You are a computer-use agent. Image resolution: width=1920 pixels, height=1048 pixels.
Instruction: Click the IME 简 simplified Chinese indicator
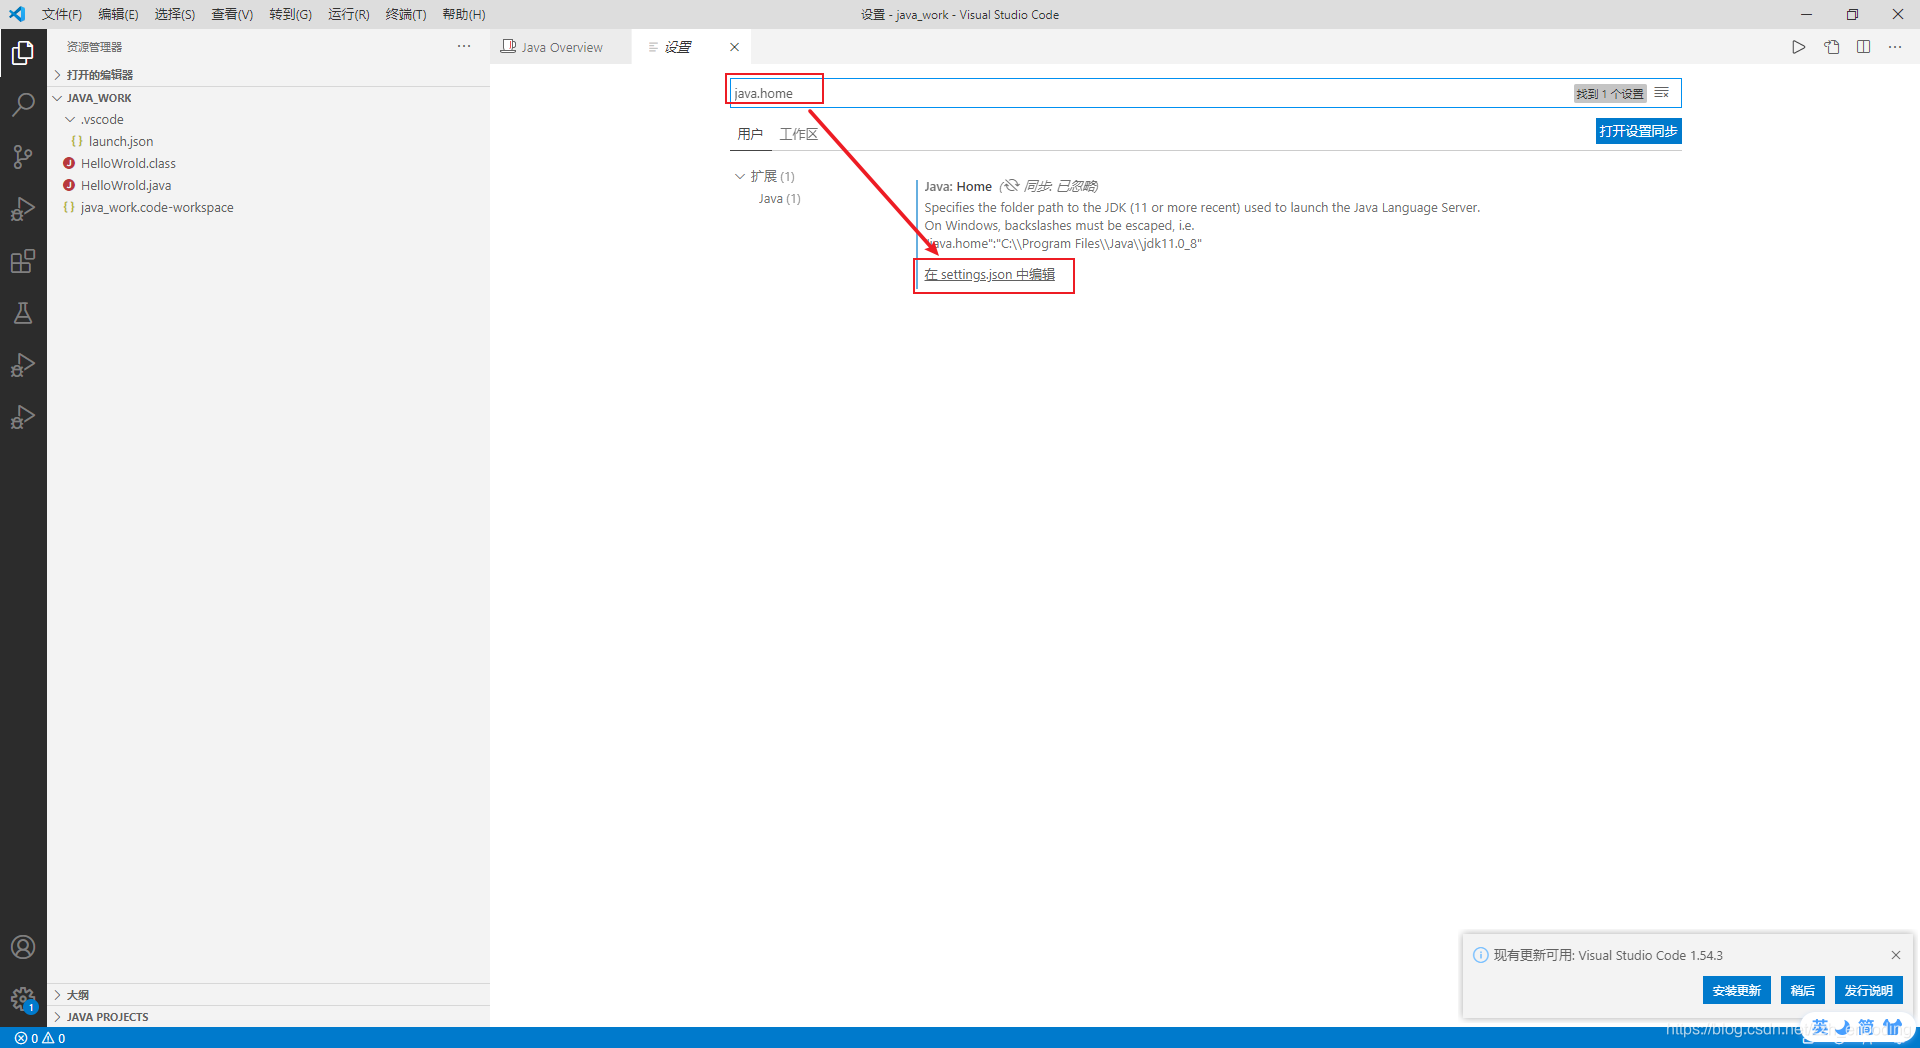[x=1866, y=1027]
